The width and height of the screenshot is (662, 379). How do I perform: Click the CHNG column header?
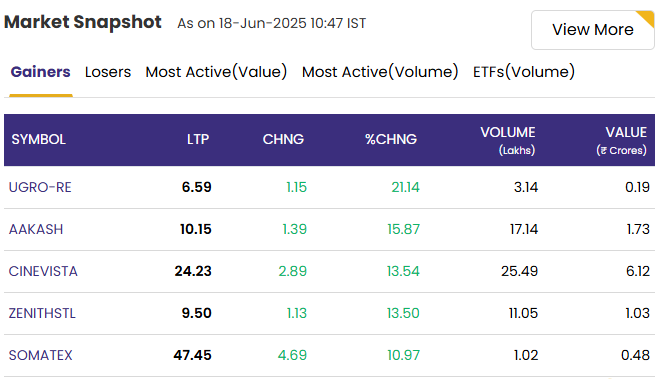[x=283, y=139]
